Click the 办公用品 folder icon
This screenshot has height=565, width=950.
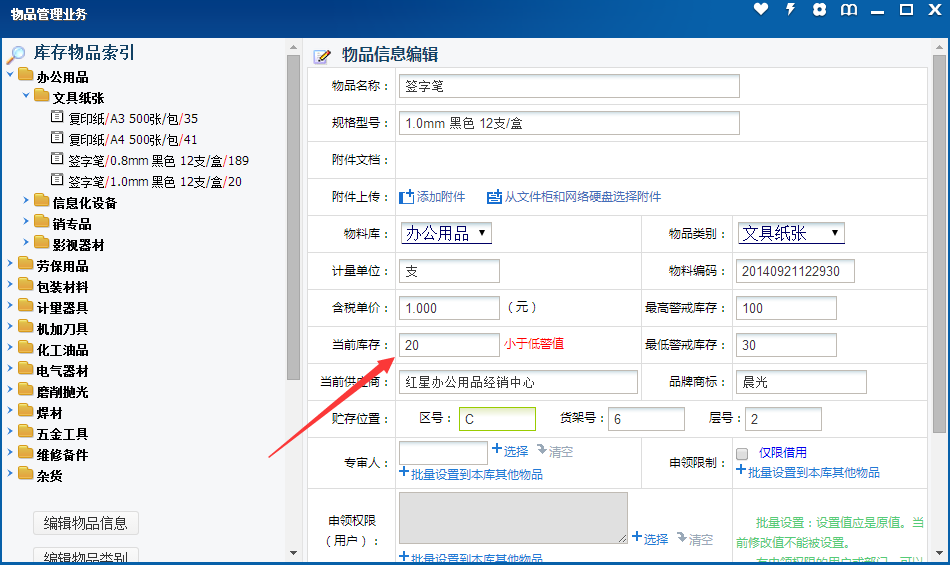click(x=25, y=74)
